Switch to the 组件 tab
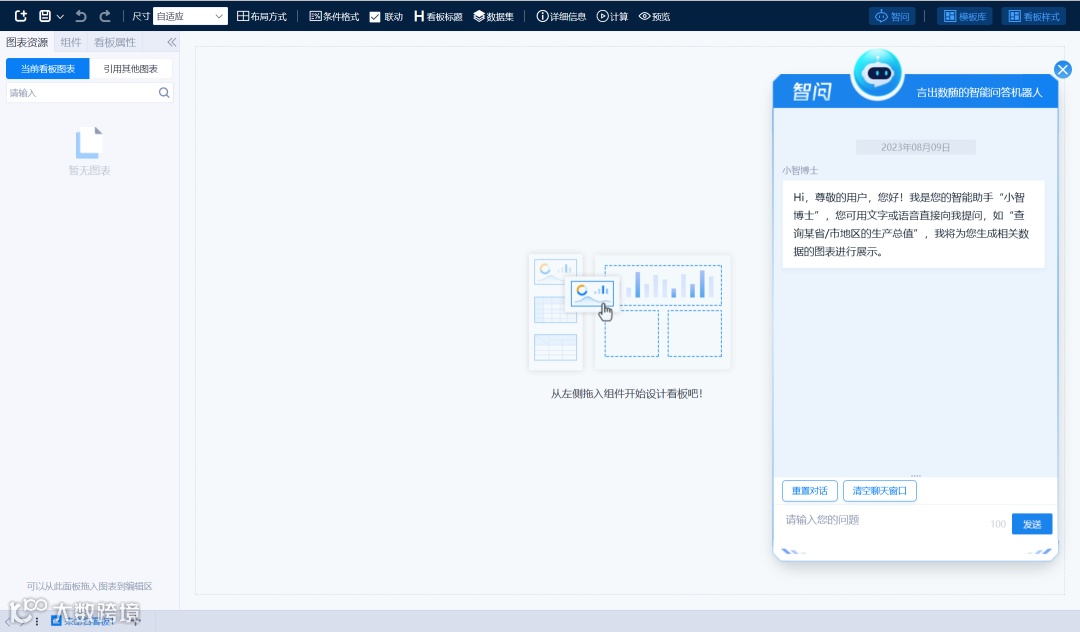1080x632 pixels. pos(70,42)
